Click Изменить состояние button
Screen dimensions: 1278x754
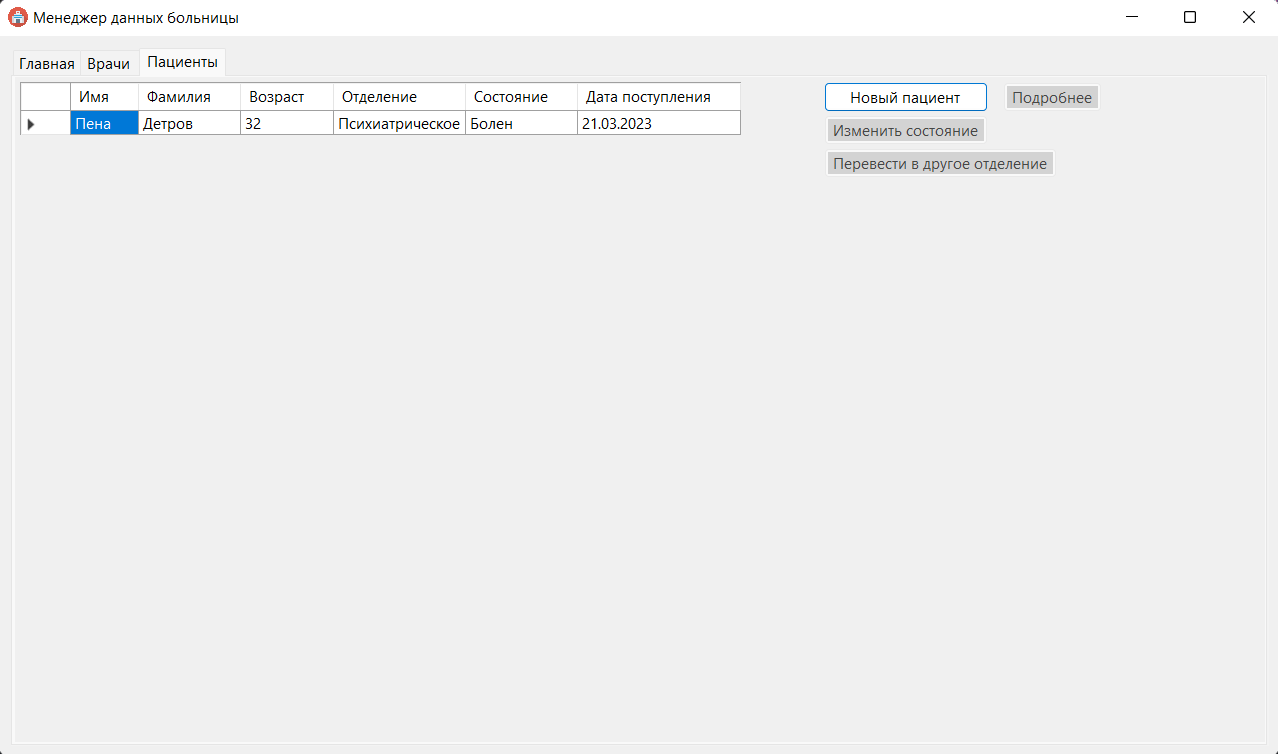pyautogui.click(x=905, y=130)
